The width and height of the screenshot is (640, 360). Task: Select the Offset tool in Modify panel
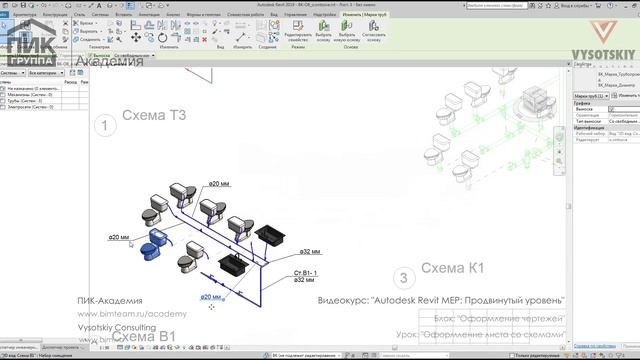(x=149, y=25)
